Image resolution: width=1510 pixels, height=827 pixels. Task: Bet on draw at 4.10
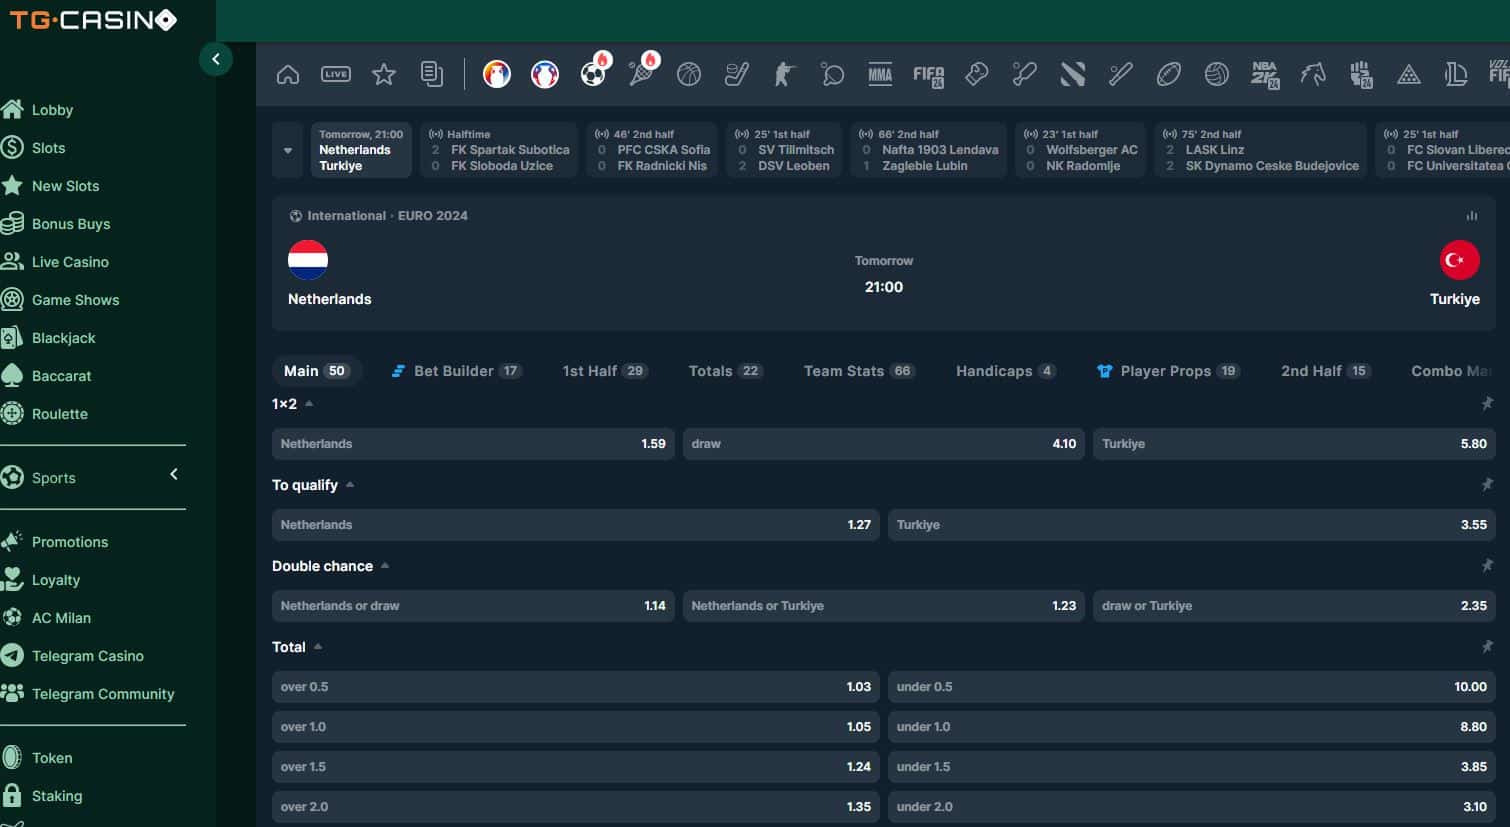click(884, 444)
